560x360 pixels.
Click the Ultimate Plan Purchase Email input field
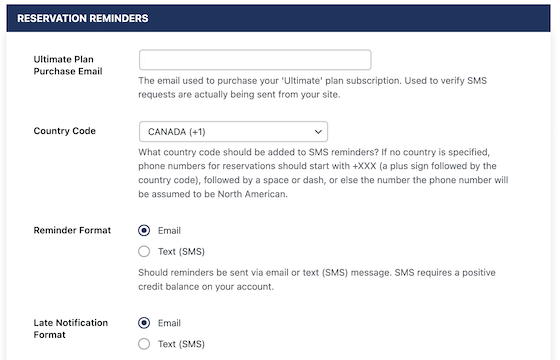coord(255,60)
